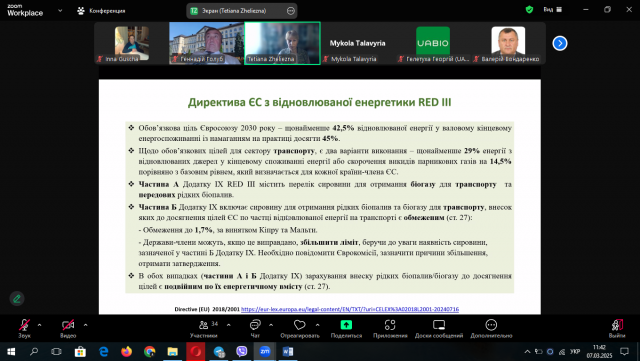640x361 pixels.
Task: Open Task View on the taskbar
Action: pos(56,351)
